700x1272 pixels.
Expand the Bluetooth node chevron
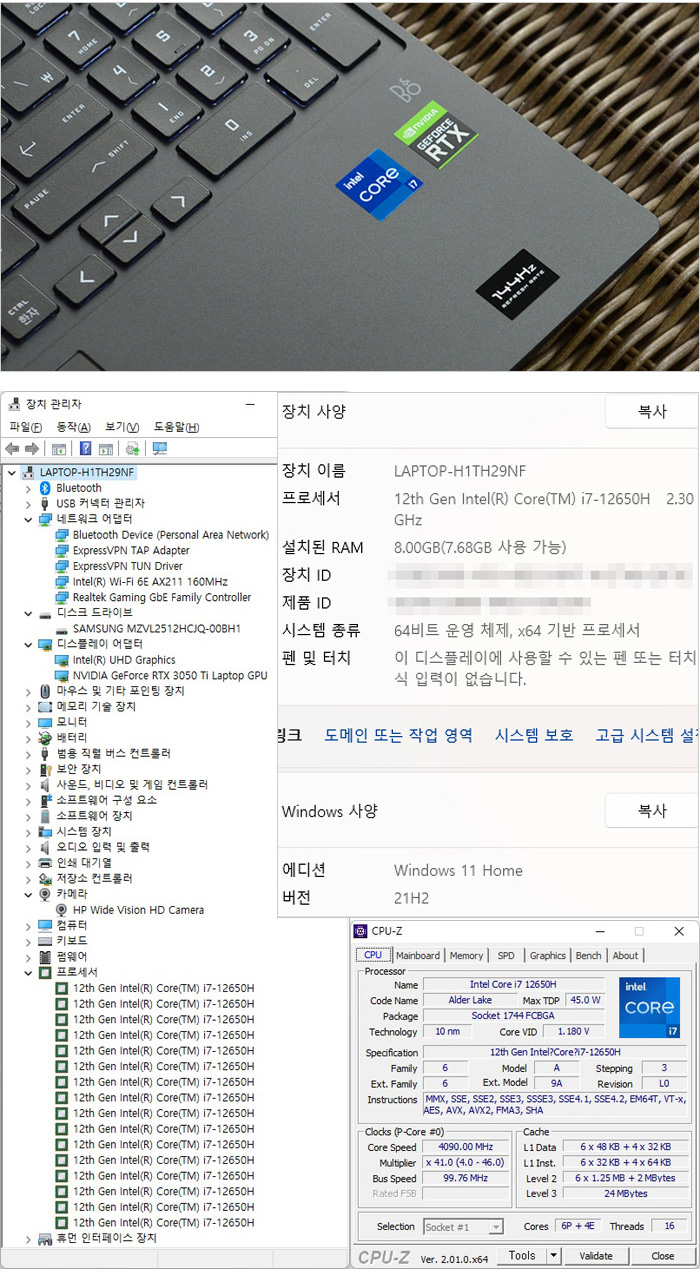[28, 488]
